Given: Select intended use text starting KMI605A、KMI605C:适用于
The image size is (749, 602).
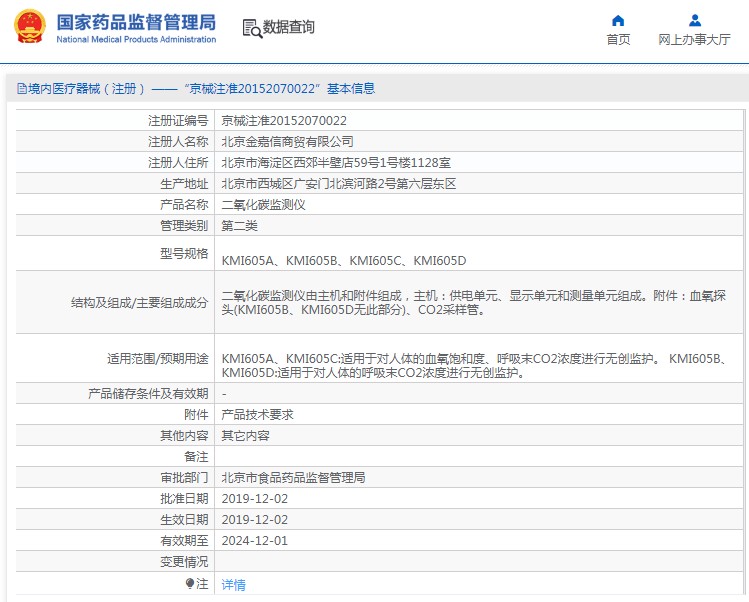Looking at the screenshot, I should [474, 366].
